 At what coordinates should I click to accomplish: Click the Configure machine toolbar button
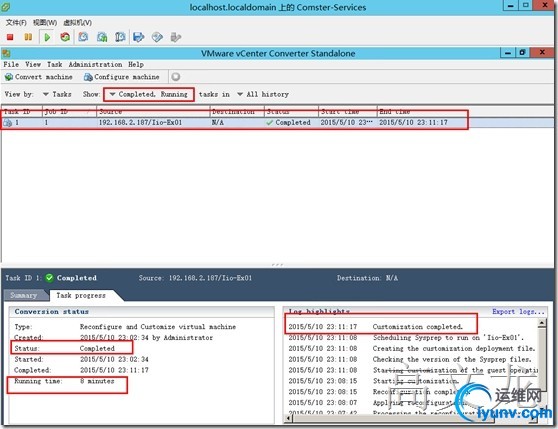click(122, 77)
